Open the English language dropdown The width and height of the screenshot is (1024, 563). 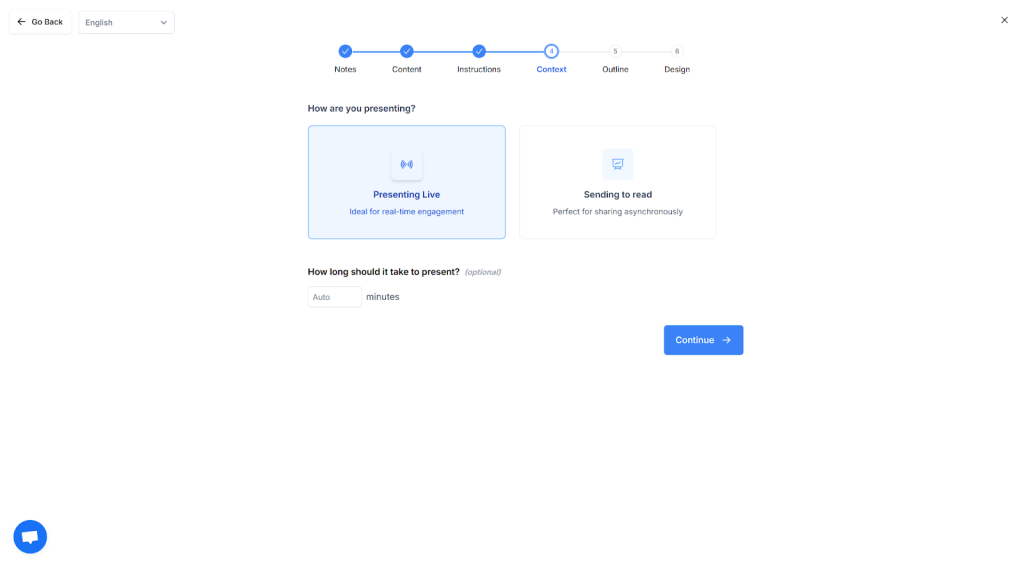click(126, 22)
